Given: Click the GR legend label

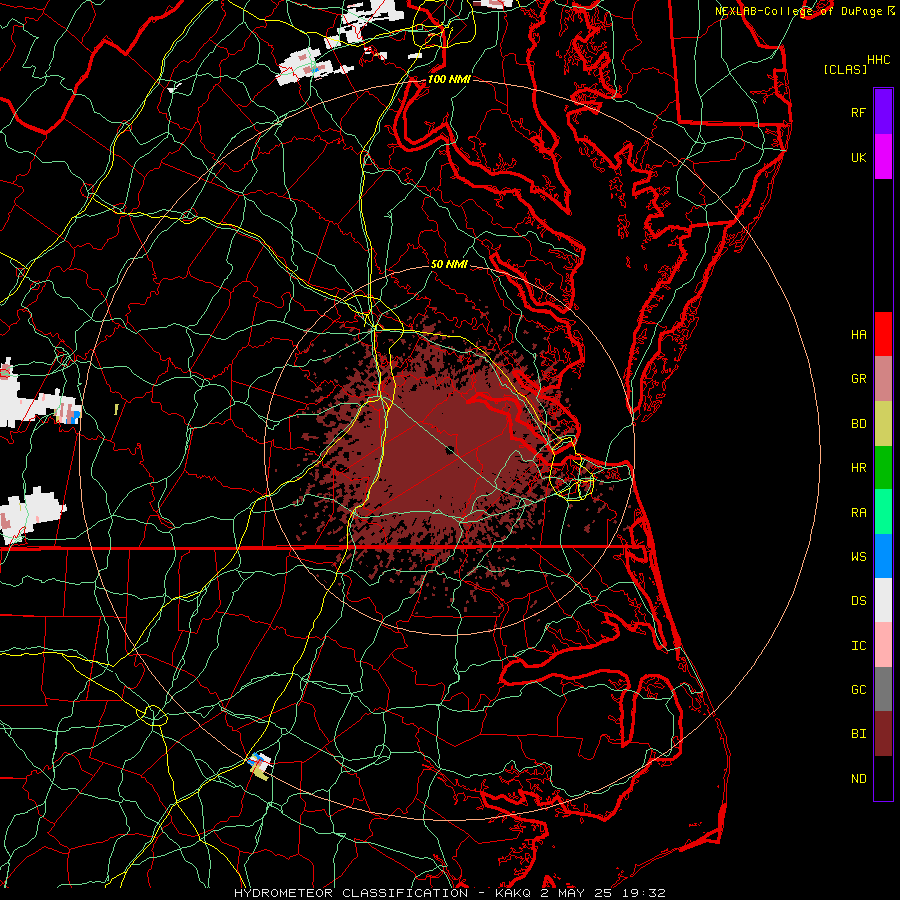Looking at the screenshot, I should (x=858, y=379).
